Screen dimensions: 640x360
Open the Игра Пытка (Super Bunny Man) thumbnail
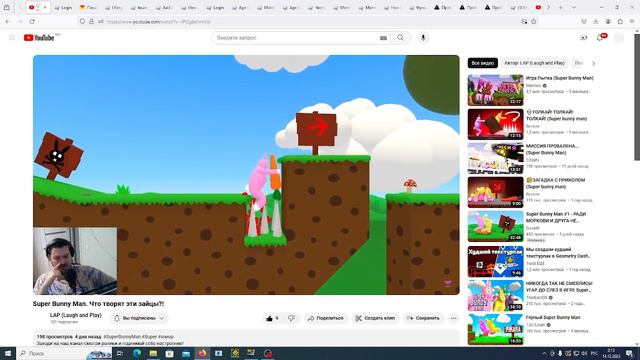coord(496,90)
